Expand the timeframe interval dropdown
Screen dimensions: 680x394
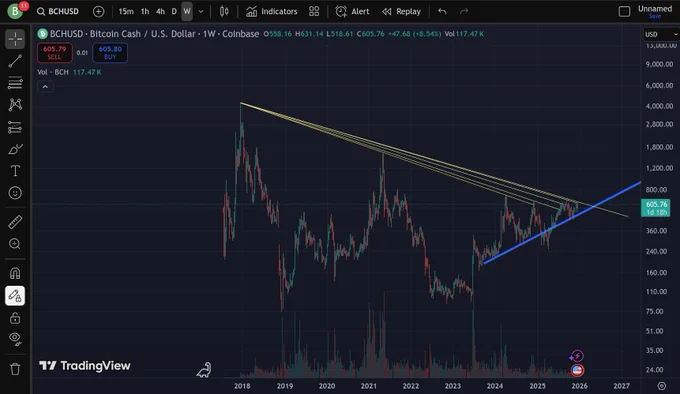[201, 12]
